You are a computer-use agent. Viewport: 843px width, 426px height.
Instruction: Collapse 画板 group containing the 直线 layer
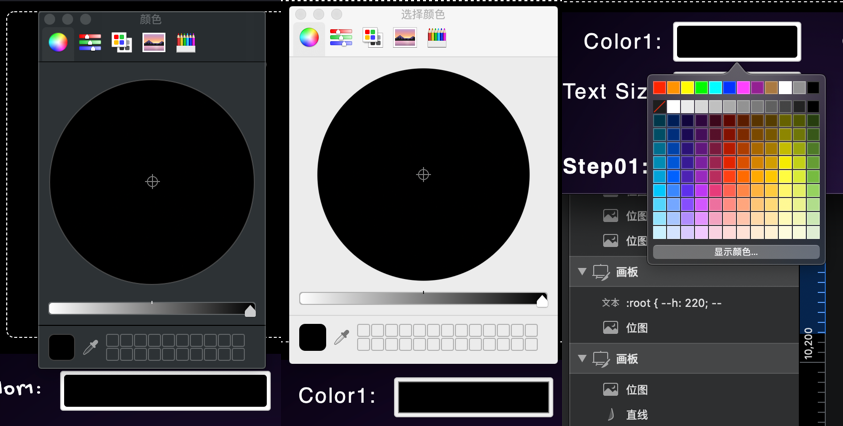(x=582, y=358)
